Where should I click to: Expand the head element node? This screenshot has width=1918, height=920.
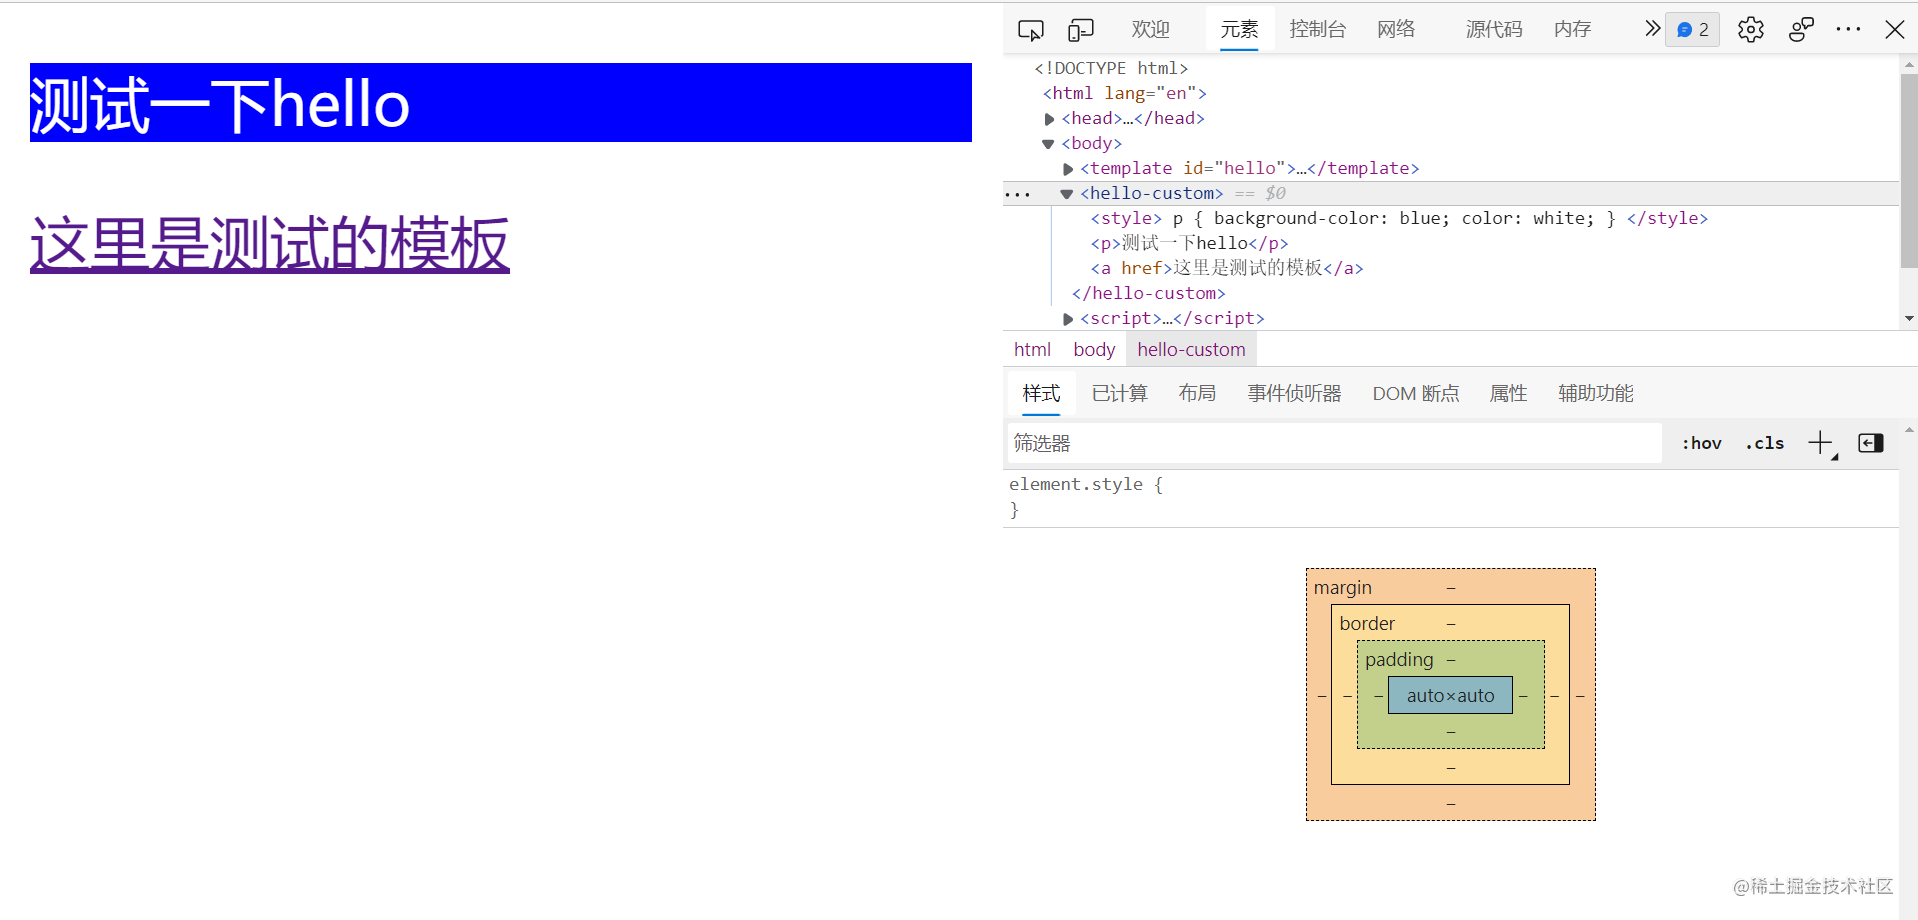(x=1049, y=118)
